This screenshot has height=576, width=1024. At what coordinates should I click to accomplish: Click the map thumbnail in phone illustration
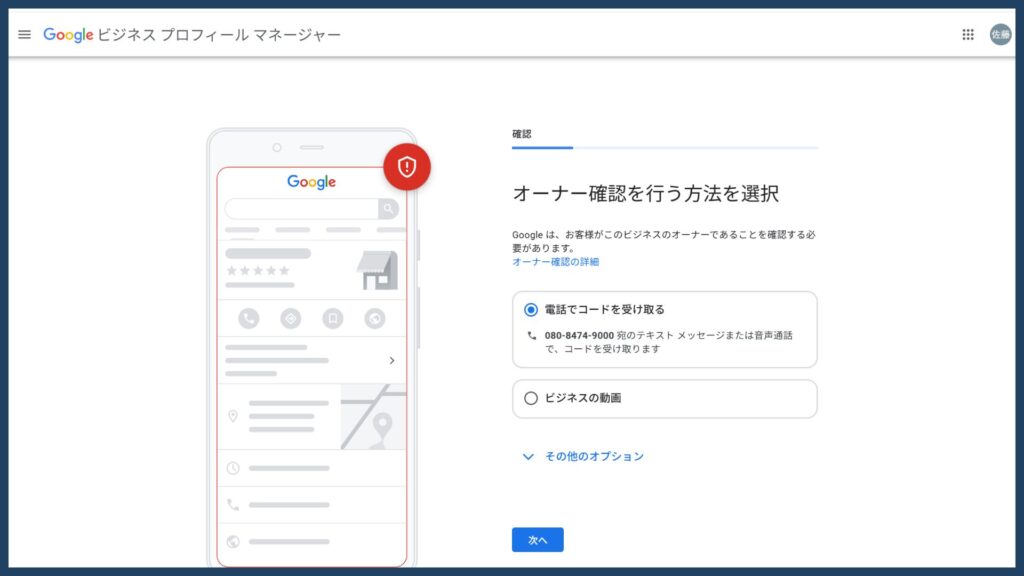[x=373, y=417]
